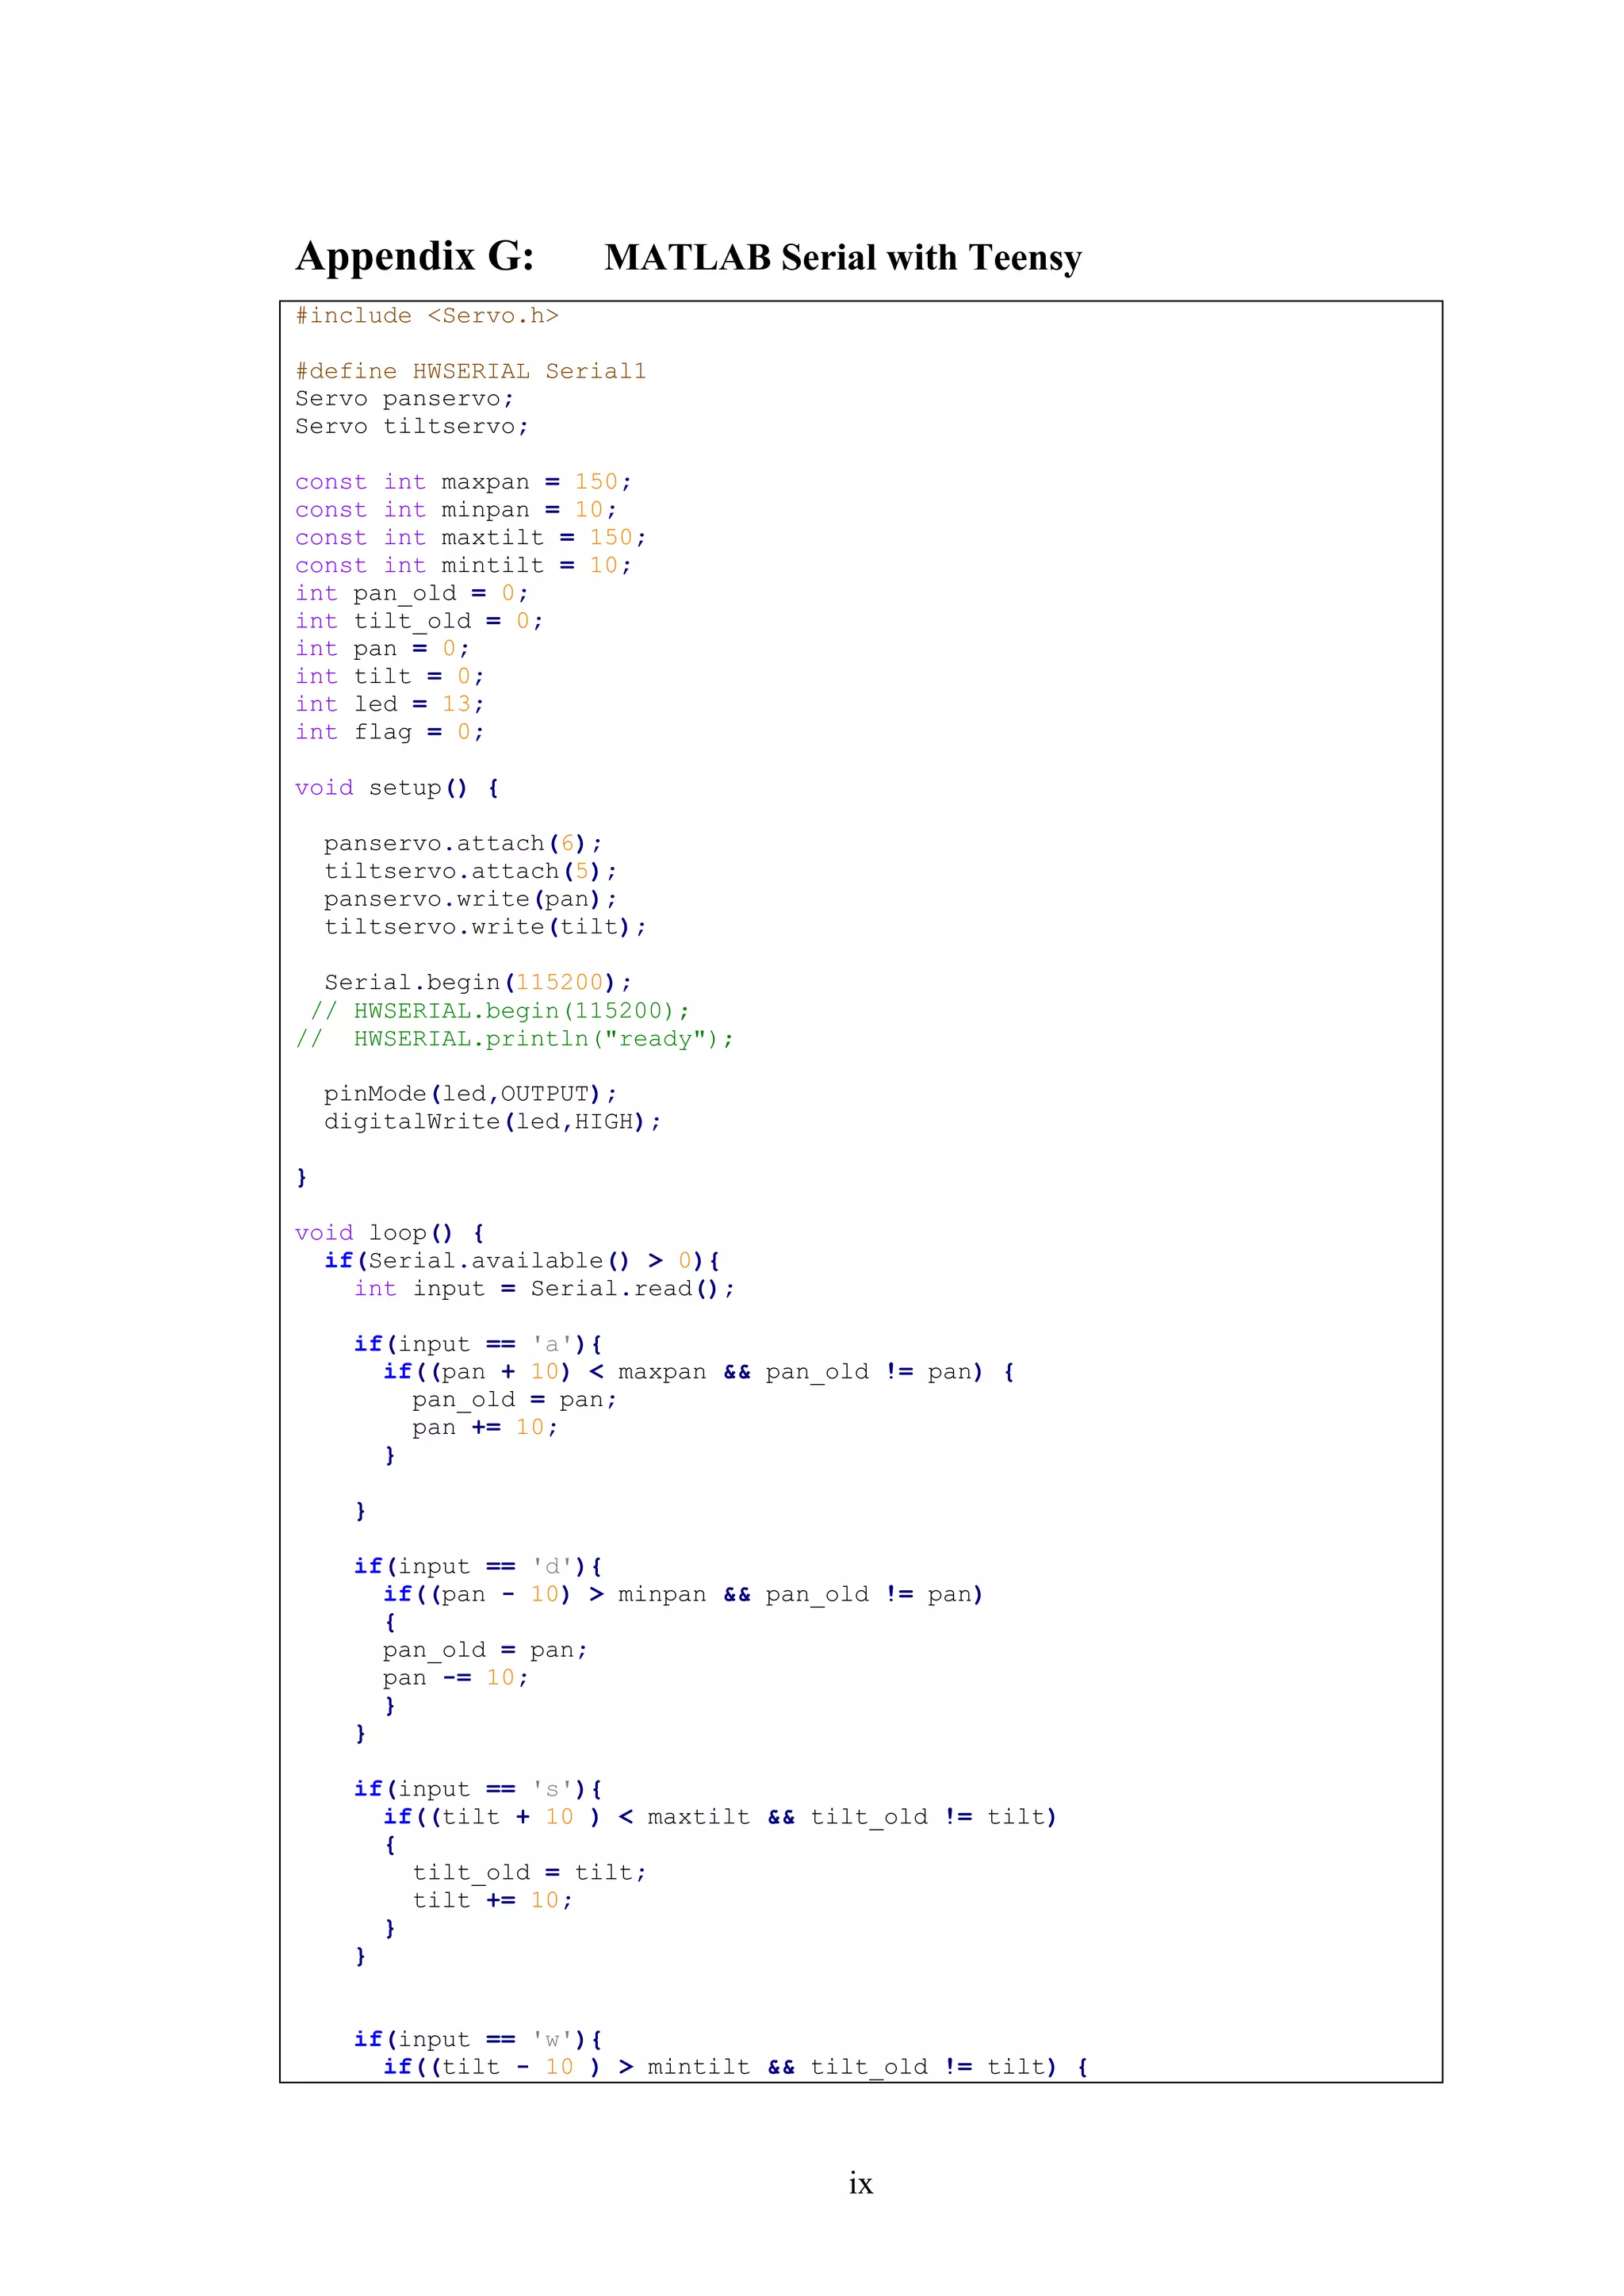
Task: Click the condition with '> minpan'
Action: coord(684,1596)
